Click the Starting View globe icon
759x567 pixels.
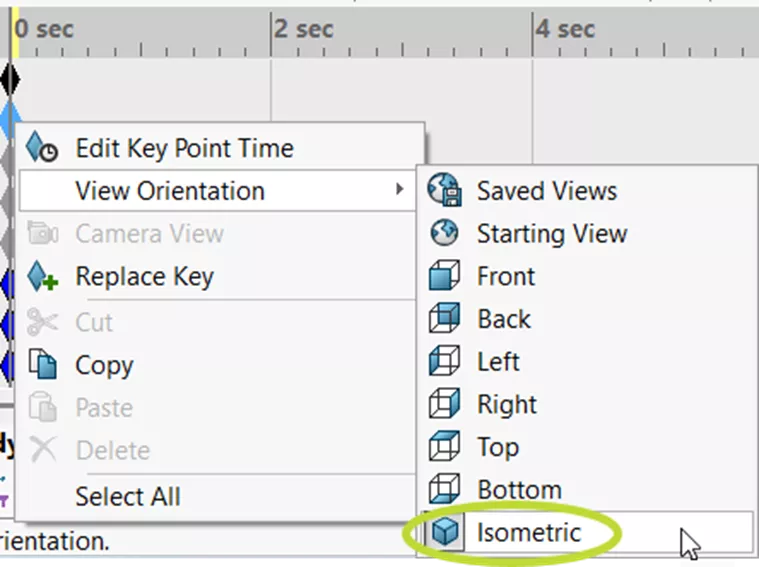point(444,234)
